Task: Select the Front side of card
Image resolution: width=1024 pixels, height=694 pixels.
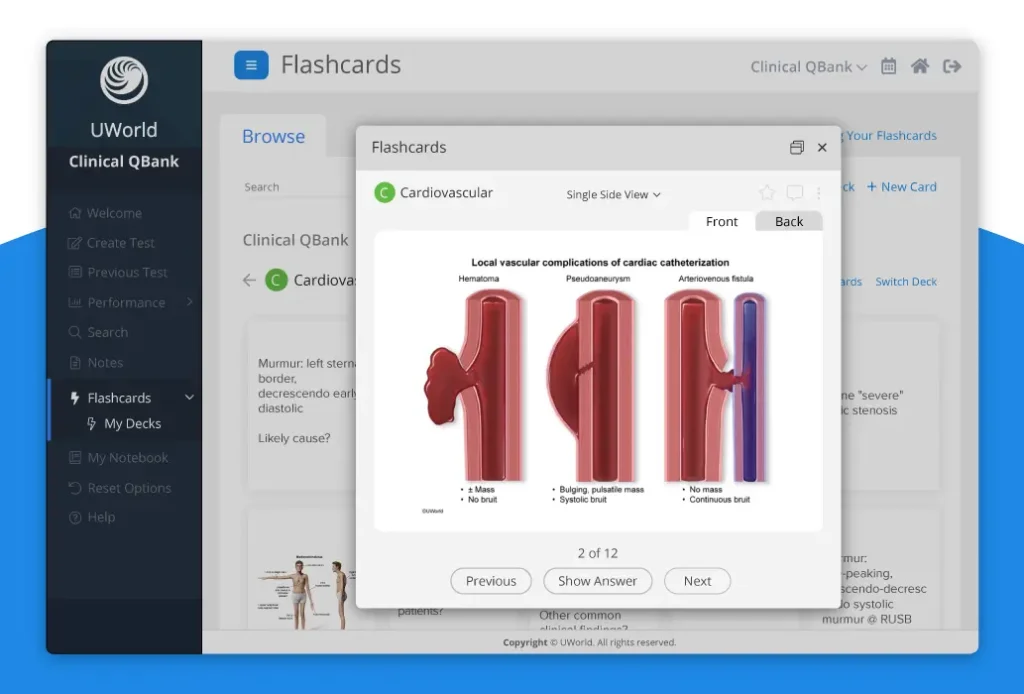Action: 721,221
